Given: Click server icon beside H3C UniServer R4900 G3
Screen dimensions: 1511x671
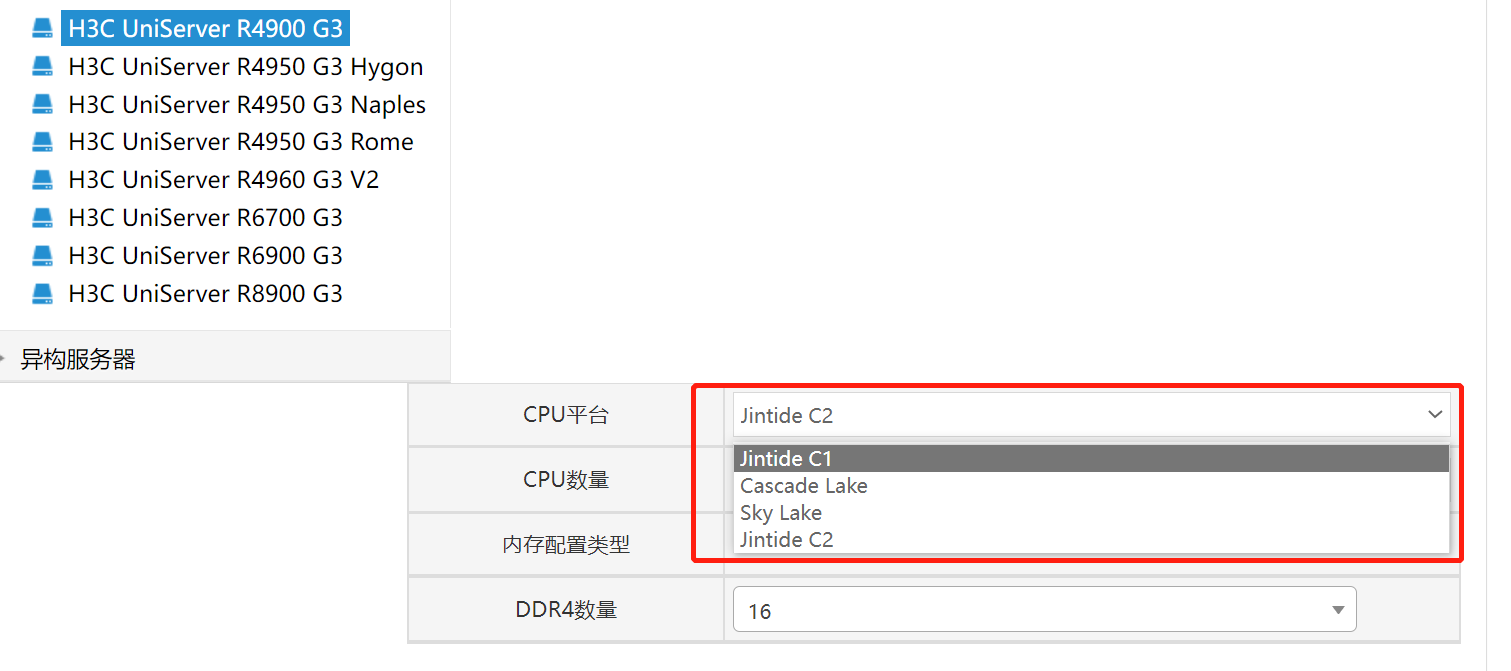Looking at the screenshot, I should point(42,28).
